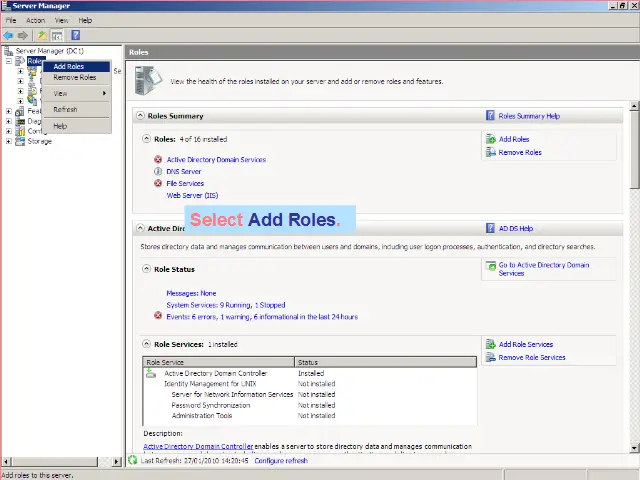640x480 pixels.
Task: Collapse the Role Services section
Action: (146, 344)
